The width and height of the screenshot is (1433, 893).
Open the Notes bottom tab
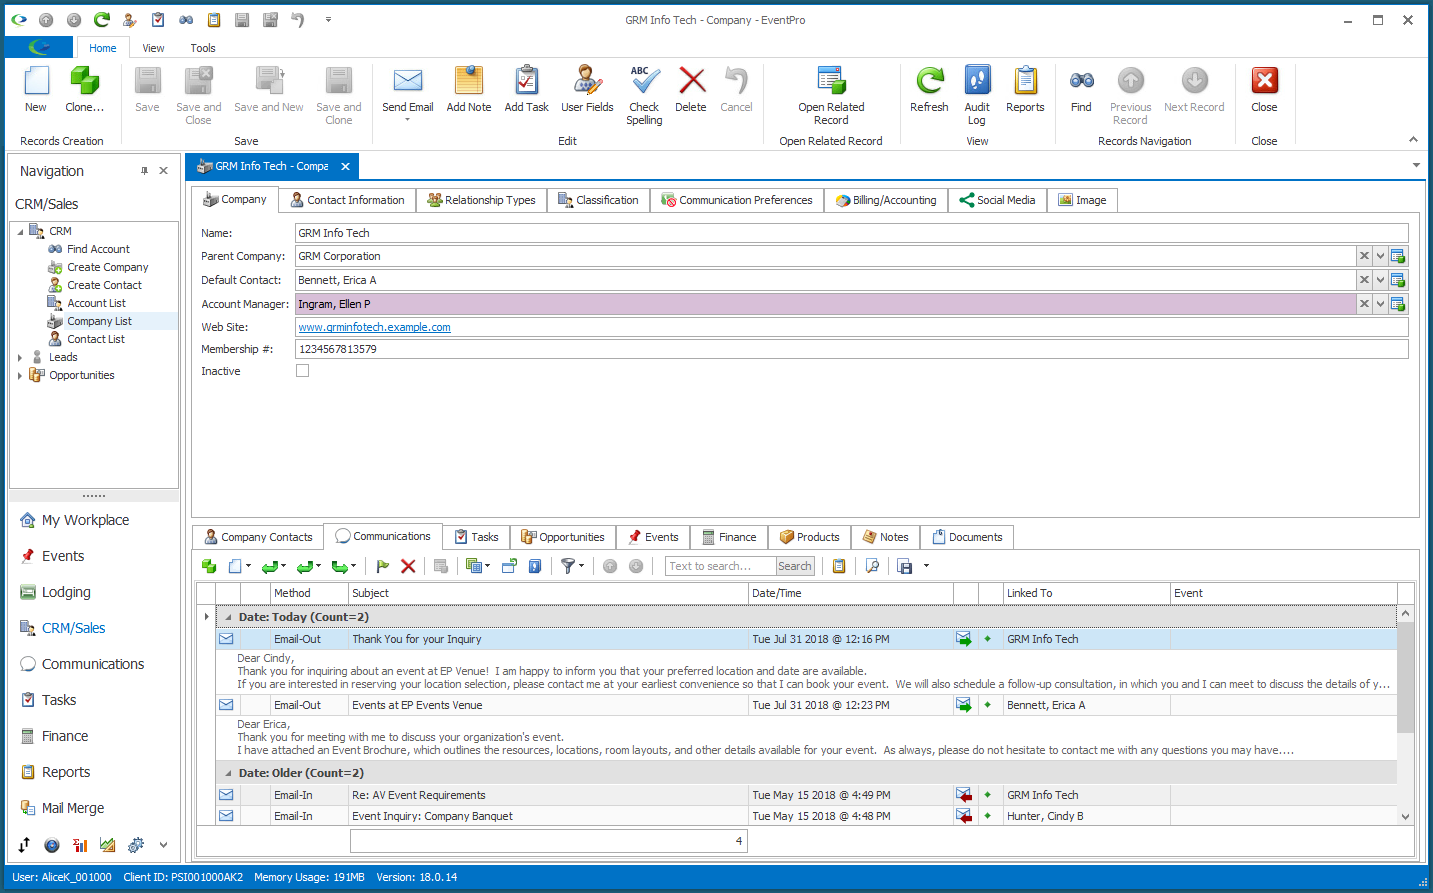[885, 537]
